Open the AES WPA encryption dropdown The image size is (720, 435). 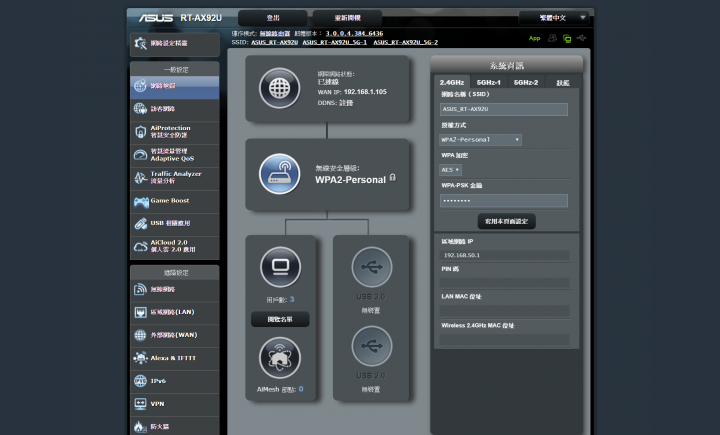450,170
